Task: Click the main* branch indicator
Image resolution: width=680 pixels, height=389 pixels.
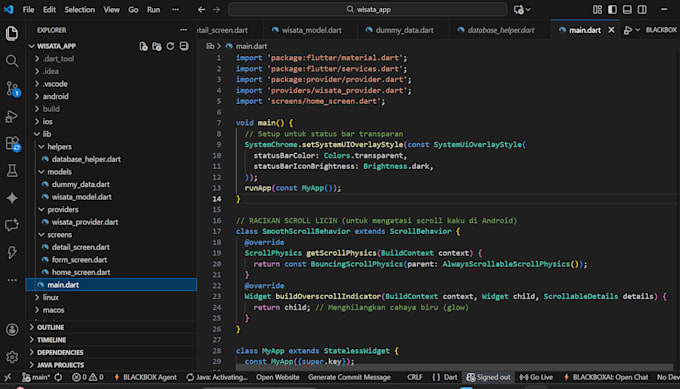Action: (x=36, y=377)
